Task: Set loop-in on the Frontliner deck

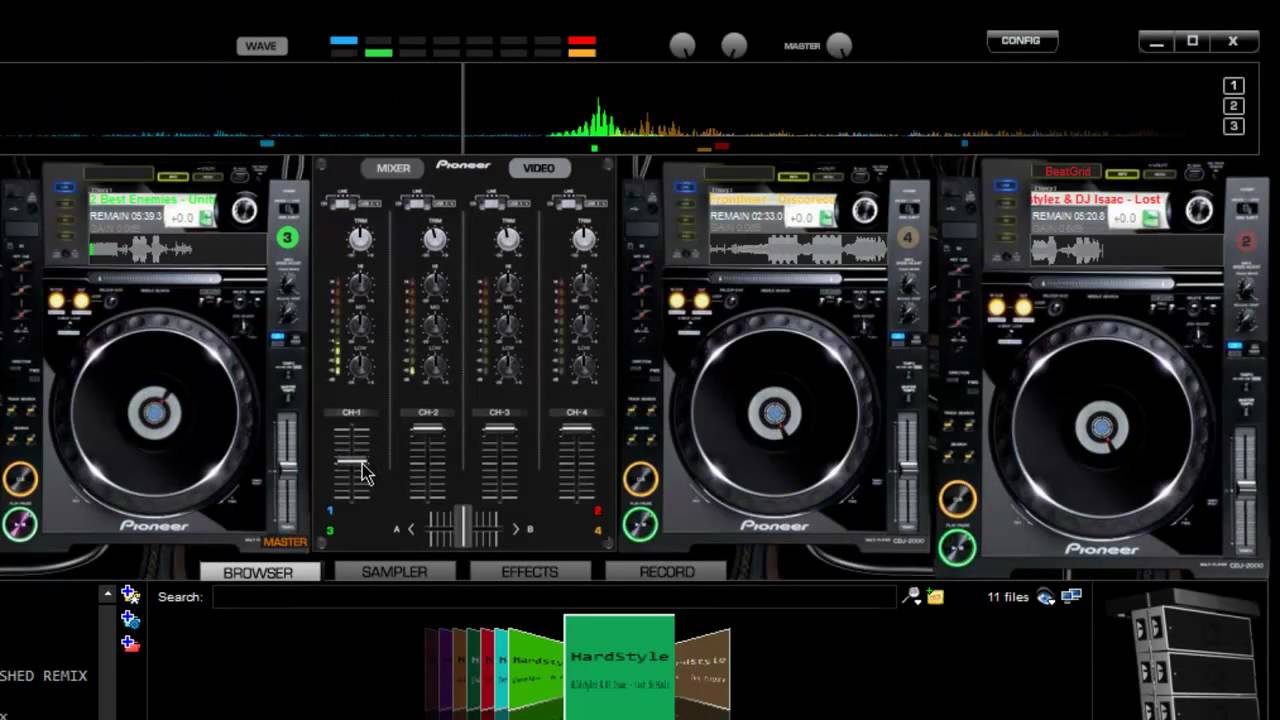Action: pos(677,300)
